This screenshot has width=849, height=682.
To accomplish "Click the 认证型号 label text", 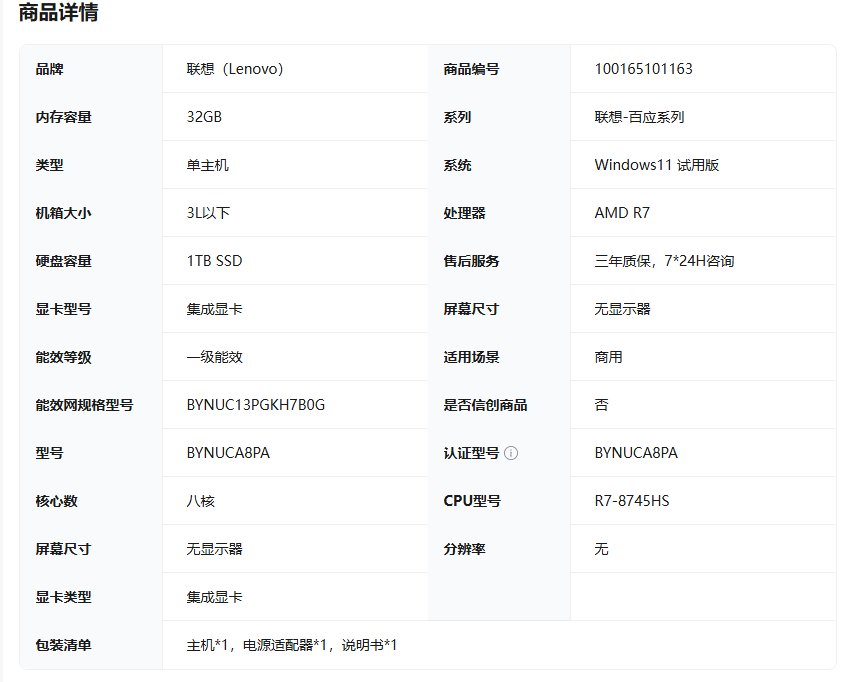I will click(x=471, y=453).
